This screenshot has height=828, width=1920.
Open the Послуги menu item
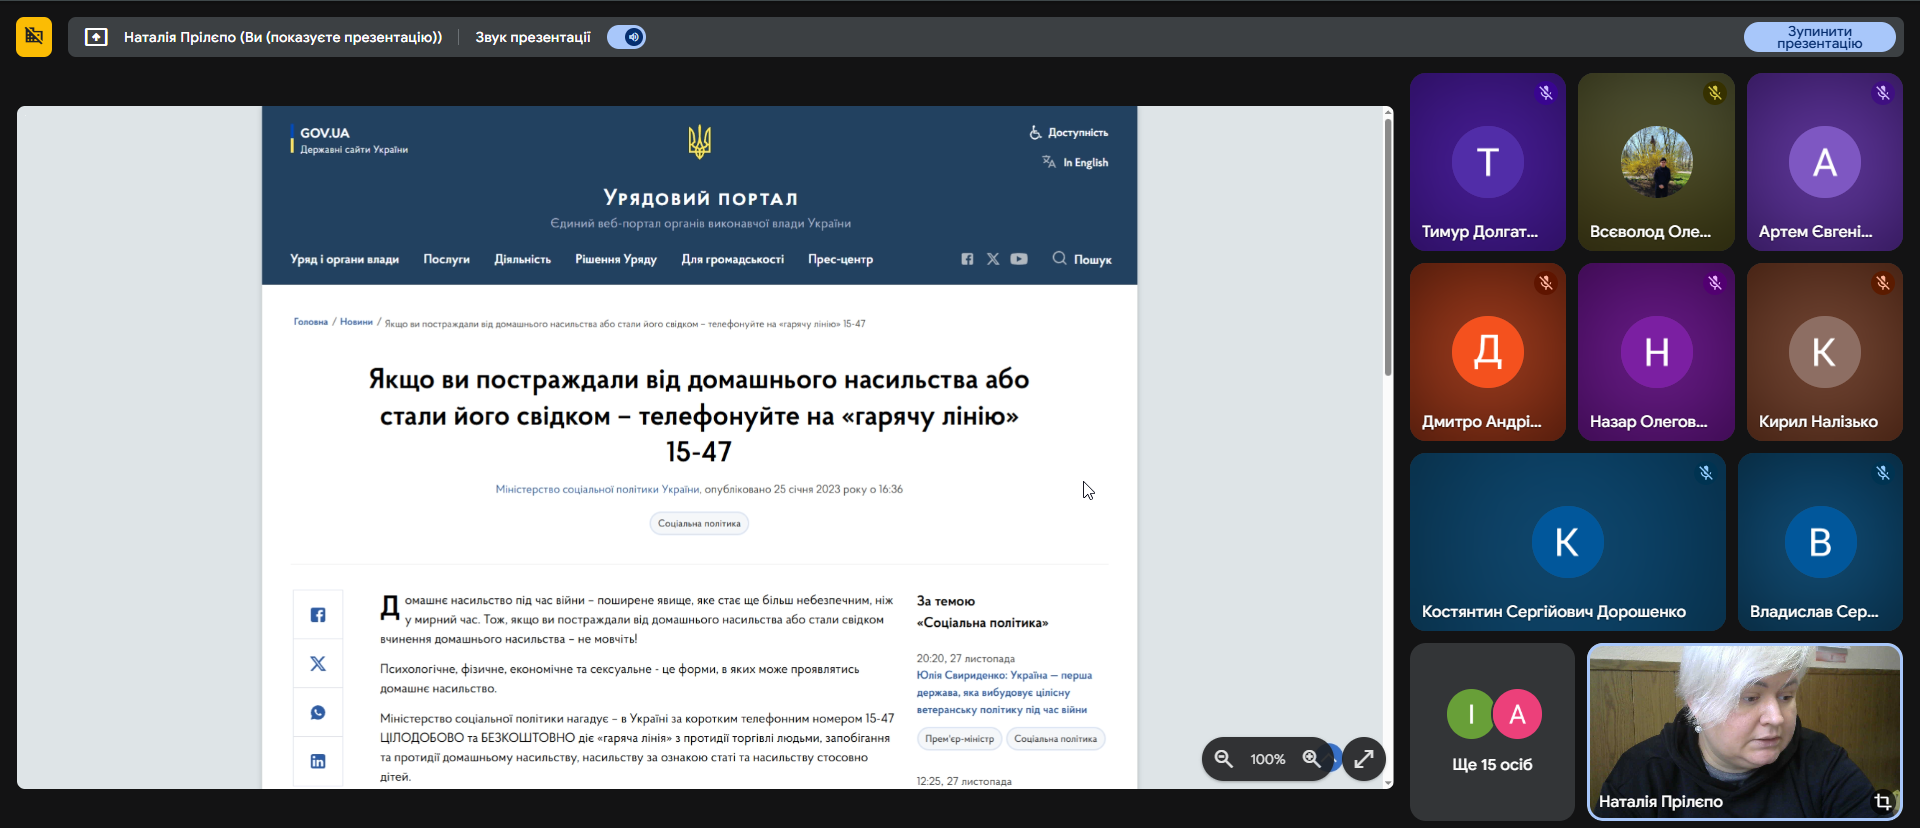[446, 259]
